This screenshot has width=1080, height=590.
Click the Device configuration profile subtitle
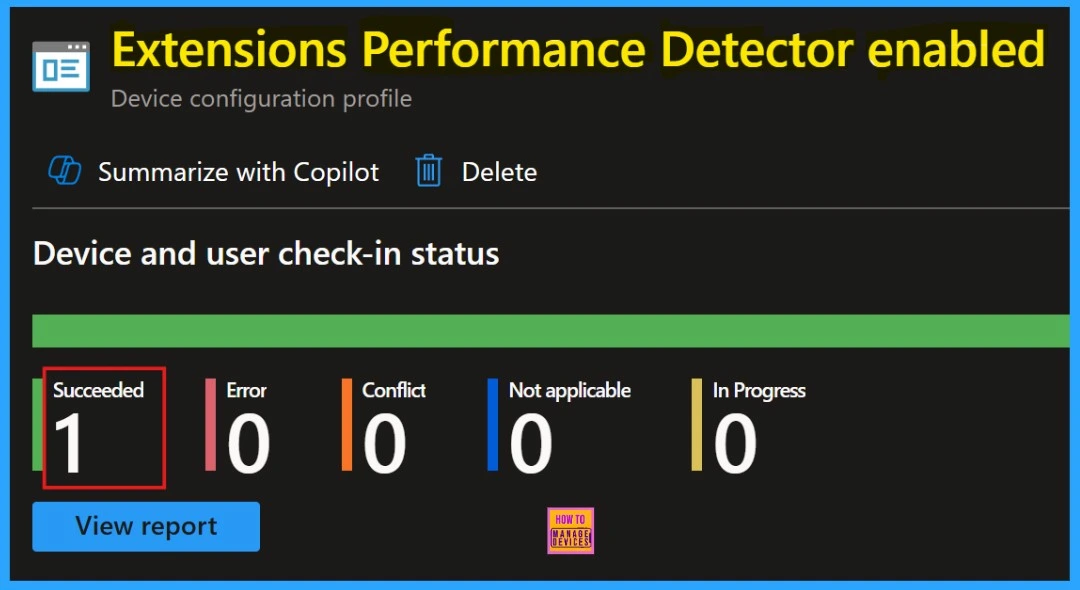[261, 99]
